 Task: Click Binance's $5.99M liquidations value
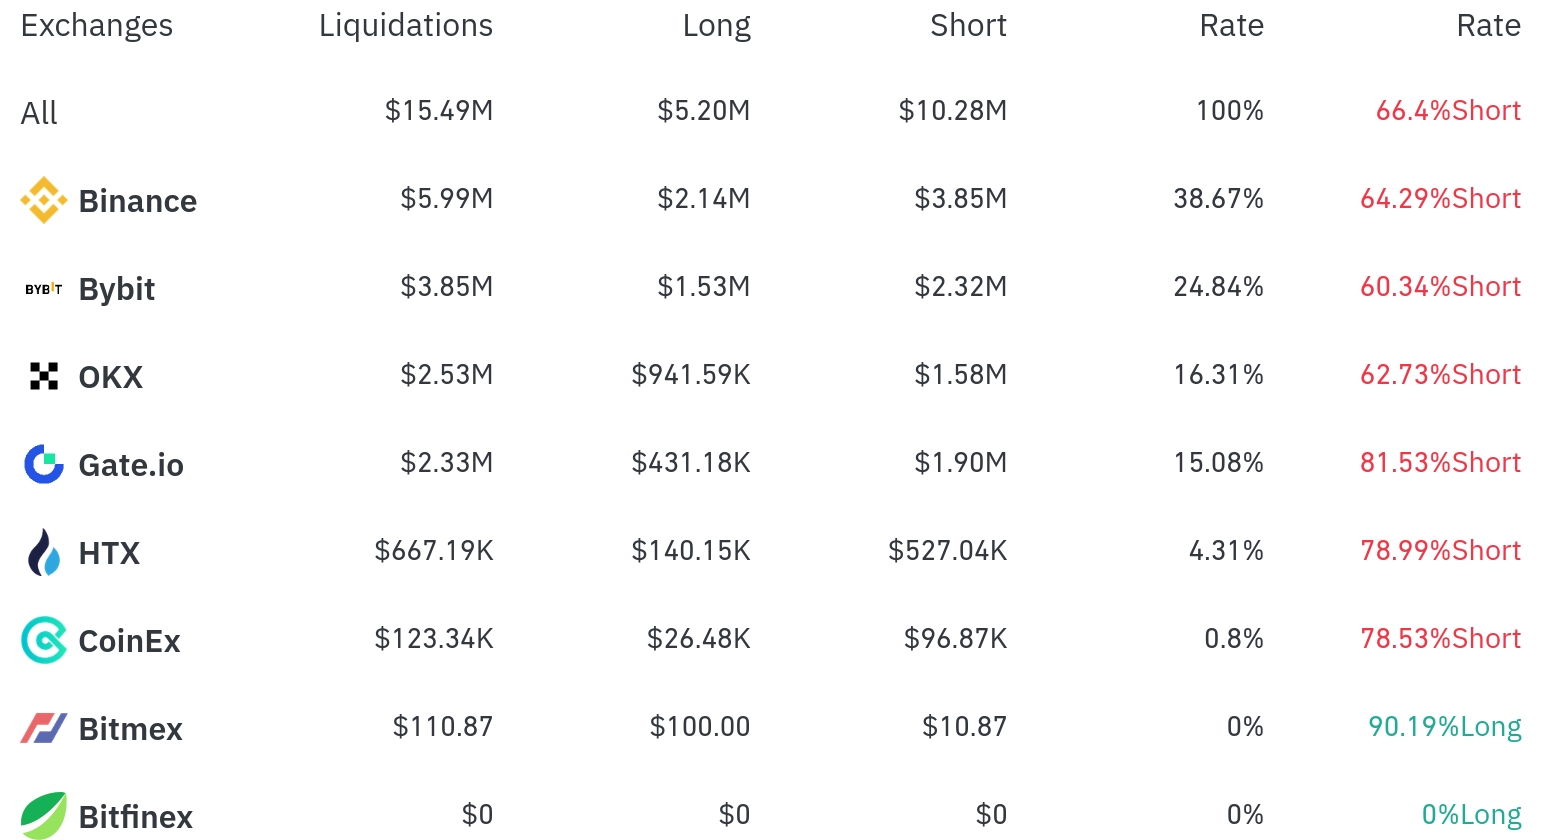click(x=447, y=199)
